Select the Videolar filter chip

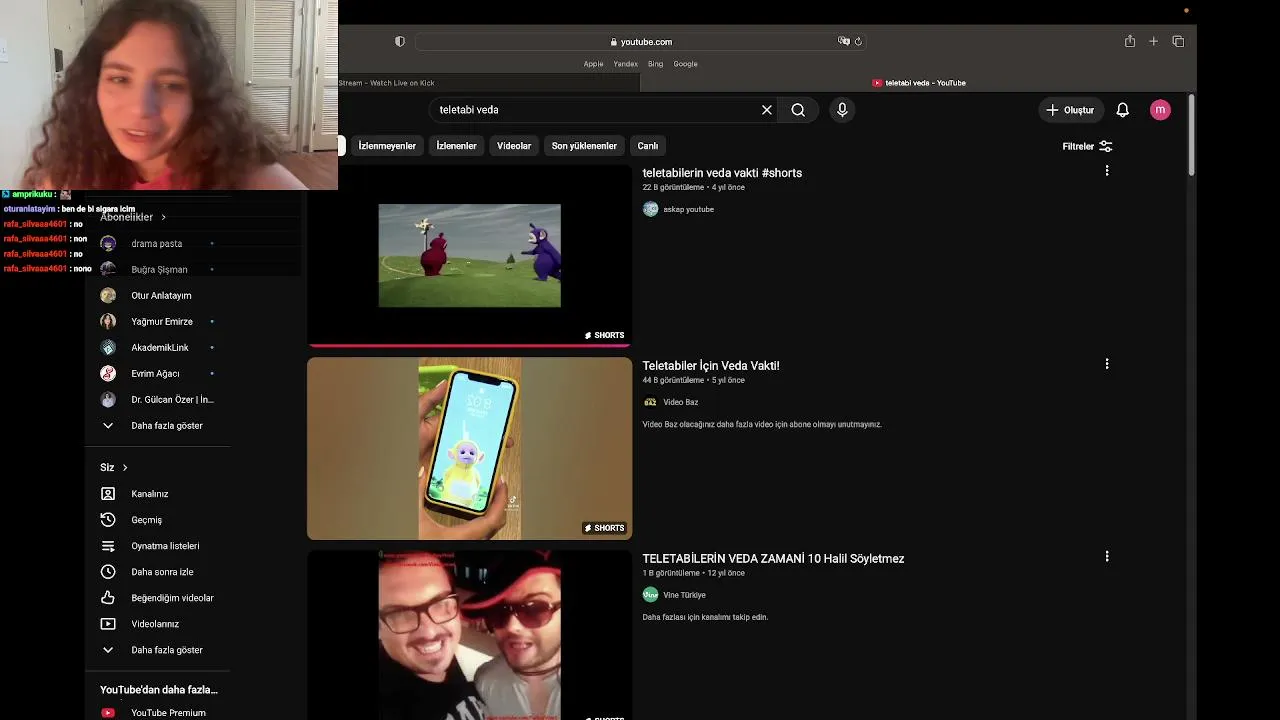point(514,146)
